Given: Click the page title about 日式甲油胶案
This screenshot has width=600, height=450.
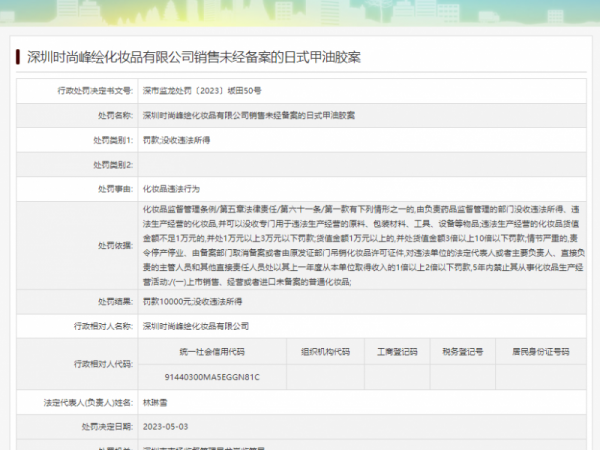Looking at the screenshot, I should coord(193,57).
